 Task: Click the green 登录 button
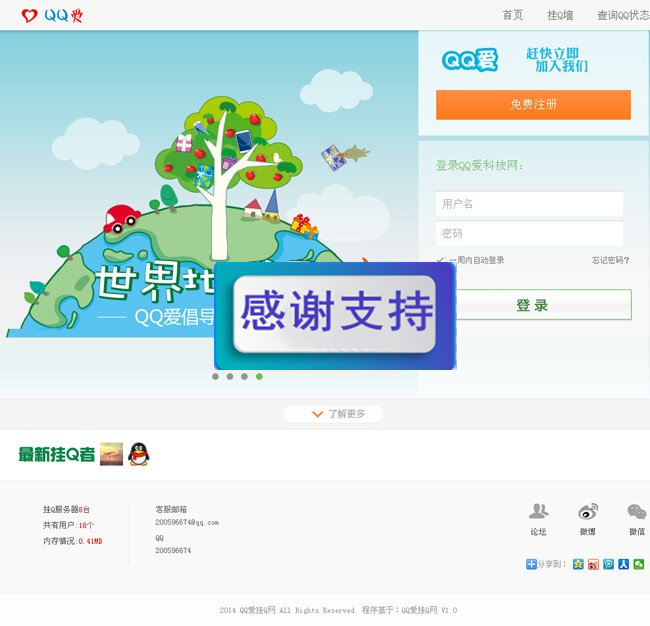543,305
